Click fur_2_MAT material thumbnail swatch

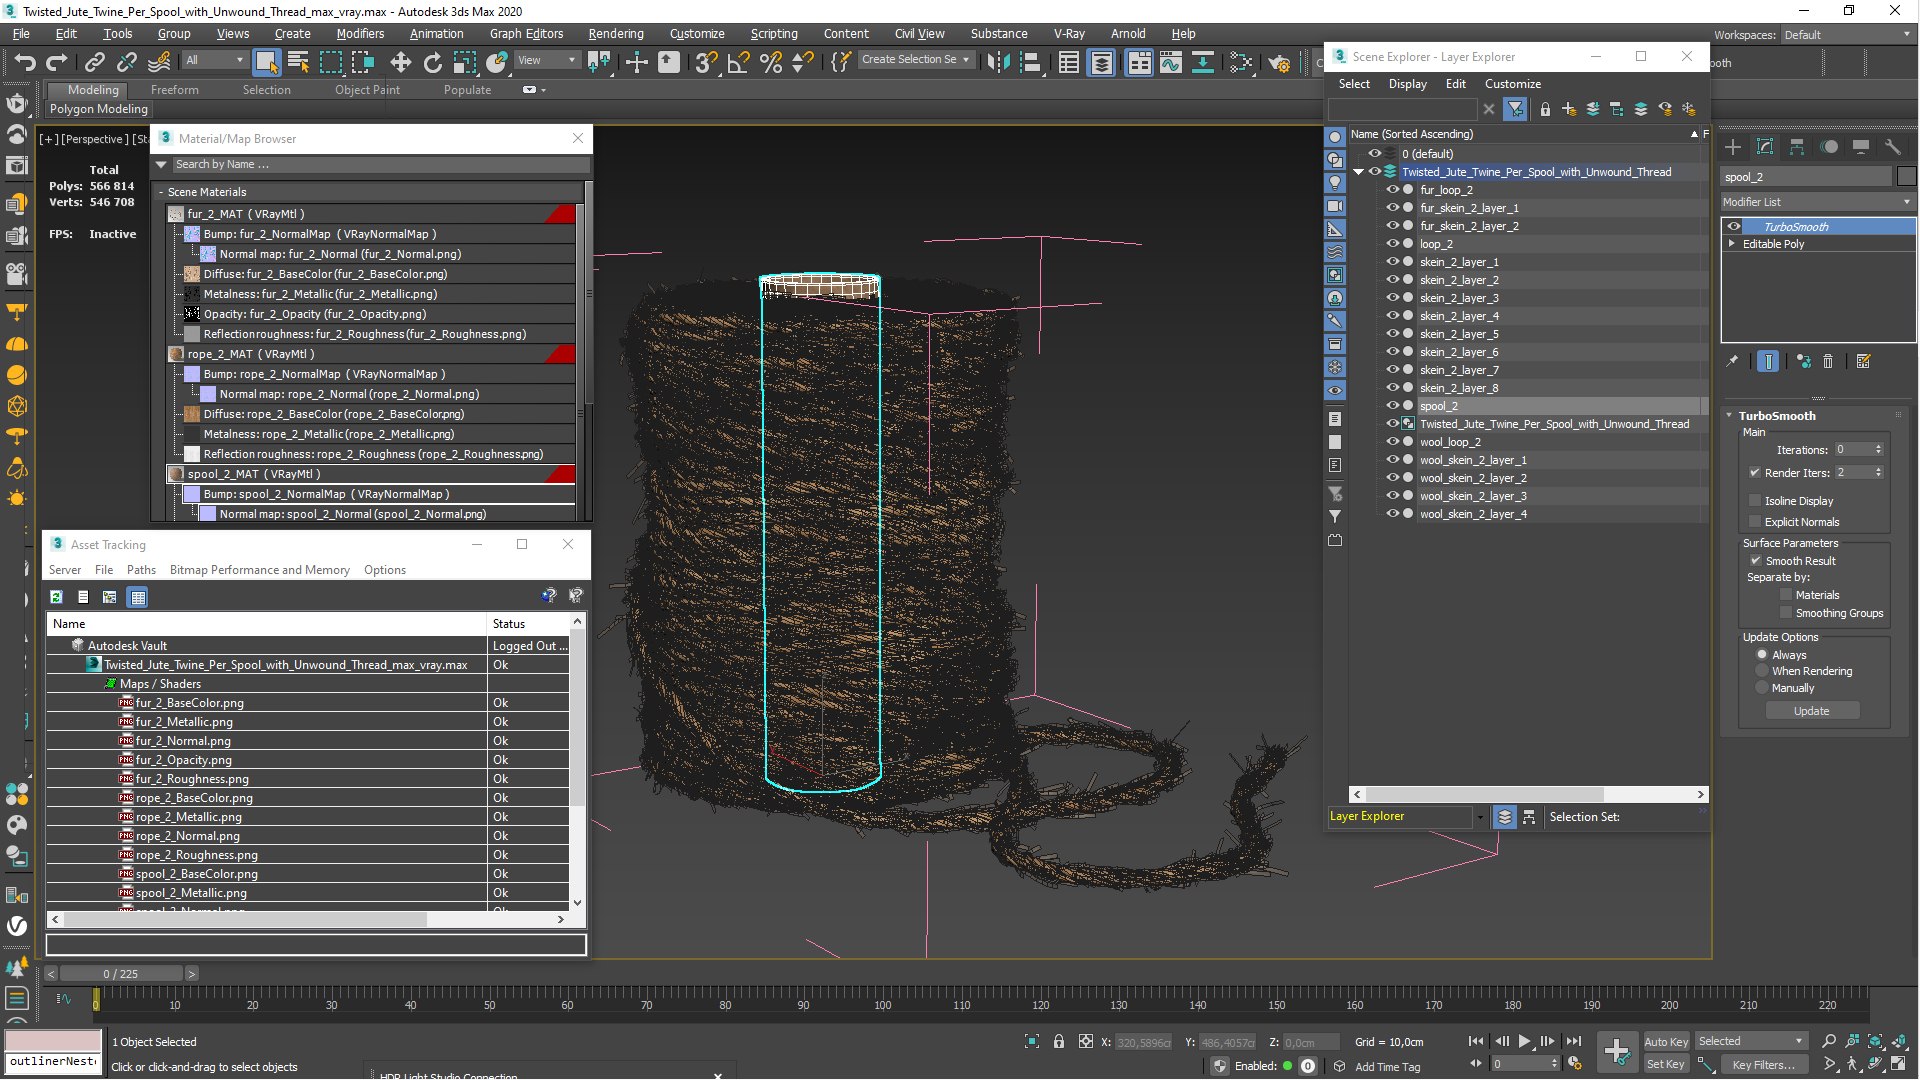[x=176, y=214]
